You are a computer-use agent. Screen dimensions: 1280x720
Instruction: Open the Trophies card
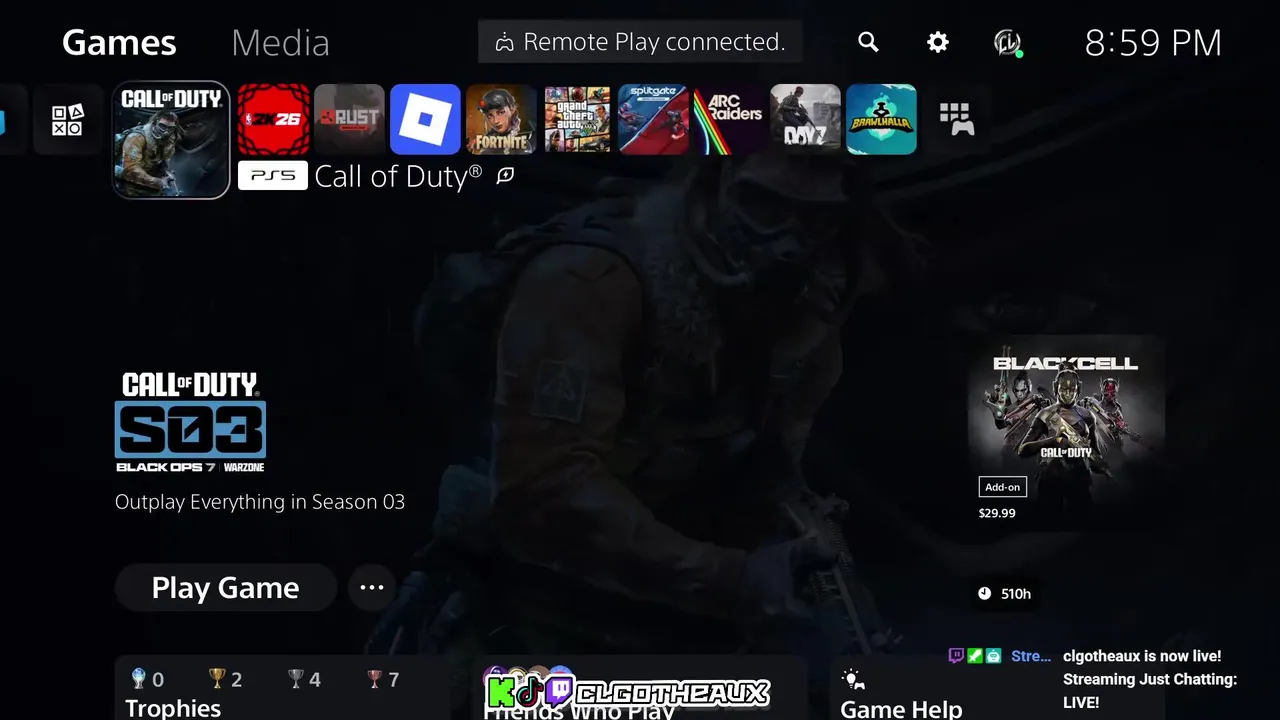point(282,688)
